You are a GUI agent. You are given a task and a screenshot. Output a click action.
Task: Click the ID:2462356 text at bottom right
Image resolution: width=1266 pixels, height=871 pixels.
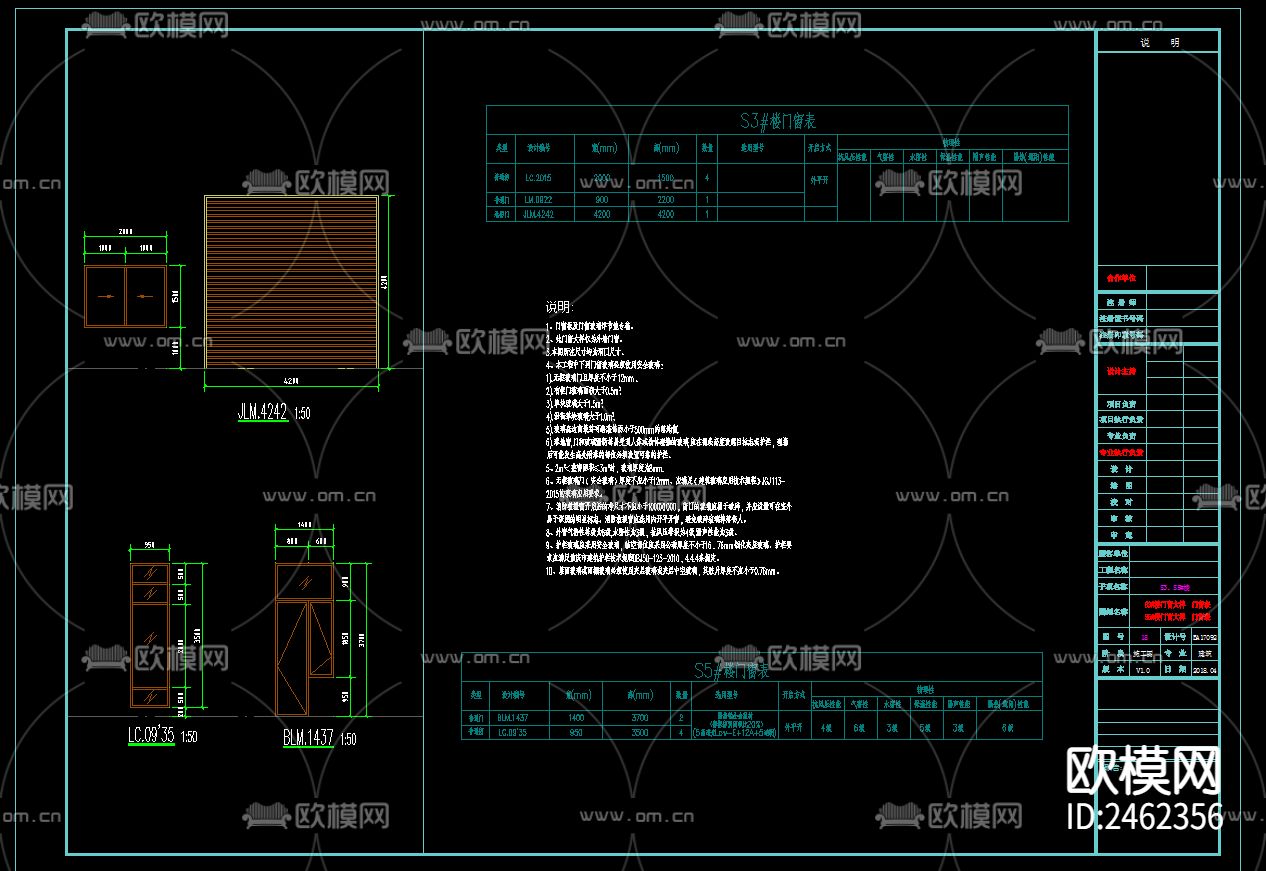click(x=1146, y=816)
